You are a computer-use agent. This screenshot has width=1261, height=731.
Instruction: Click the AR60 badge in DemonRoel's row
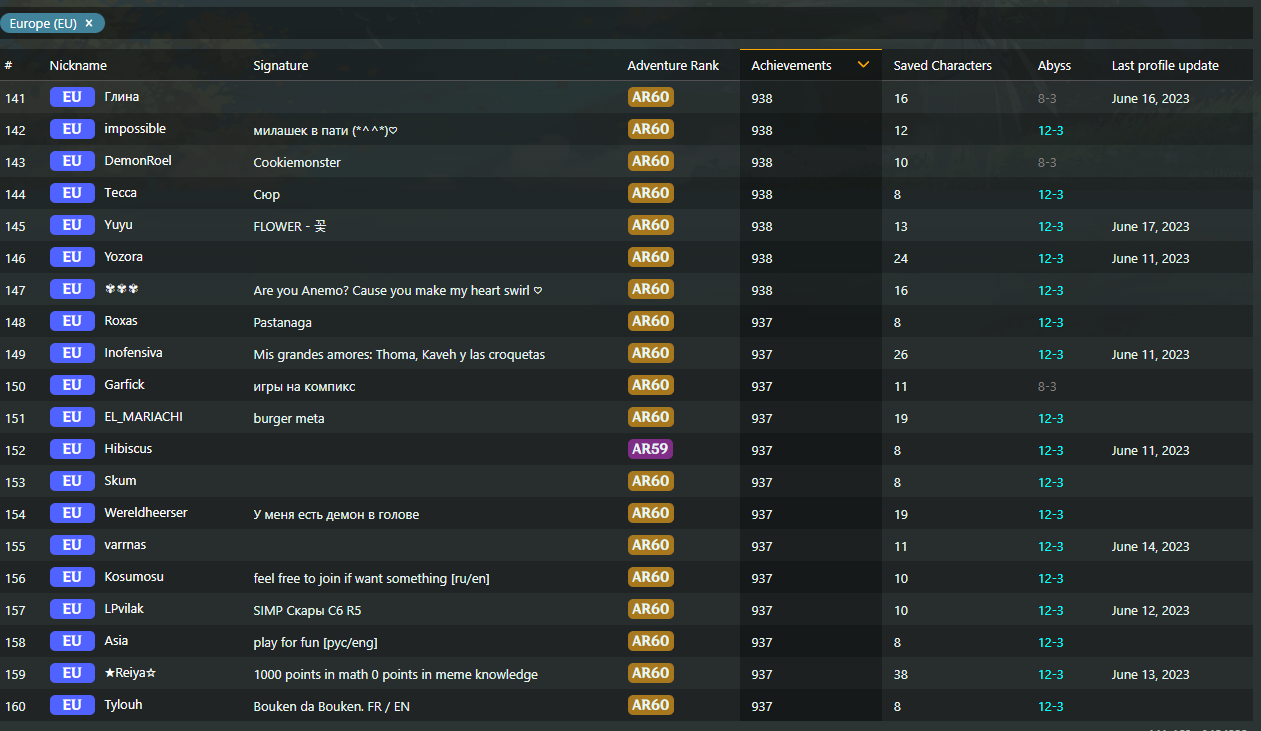(x=650, y=161)
